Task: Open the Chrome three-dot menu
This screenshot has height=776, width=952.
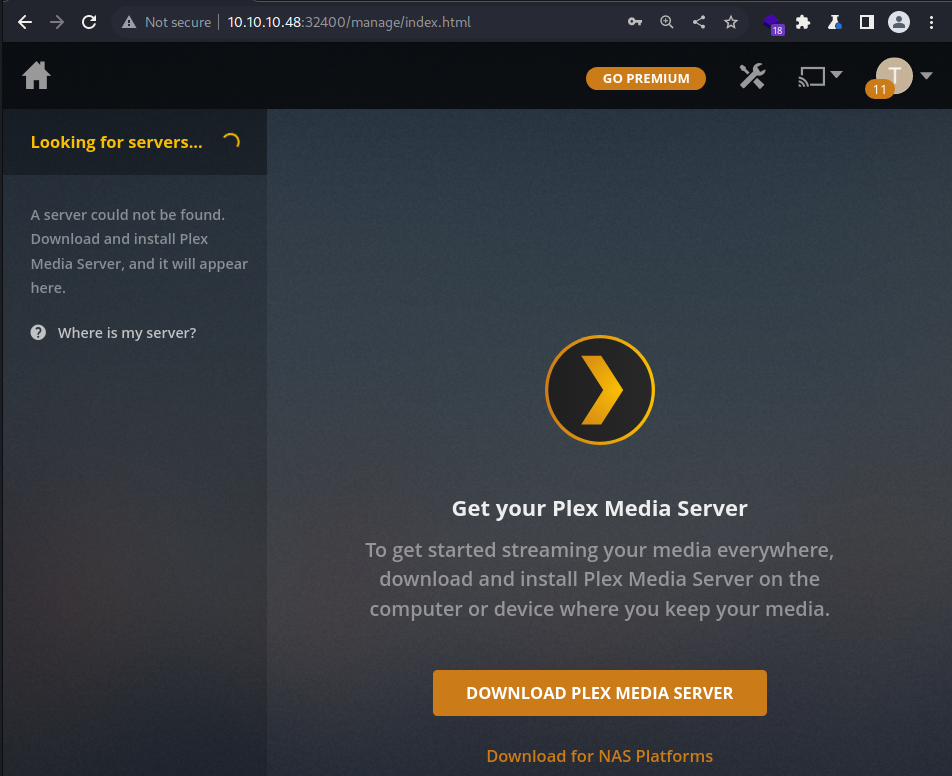Action: [x=931, y=22]
